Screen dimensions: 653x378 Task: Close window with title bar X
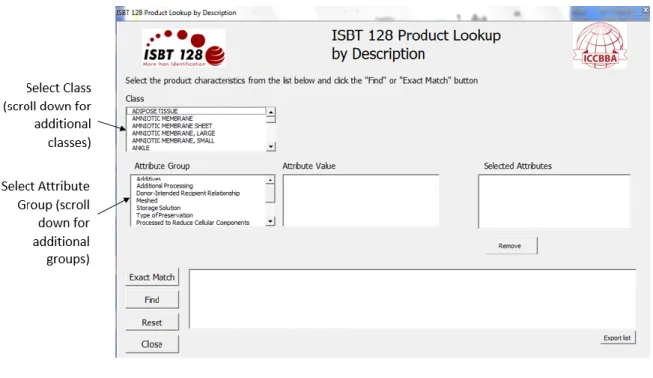645,10
